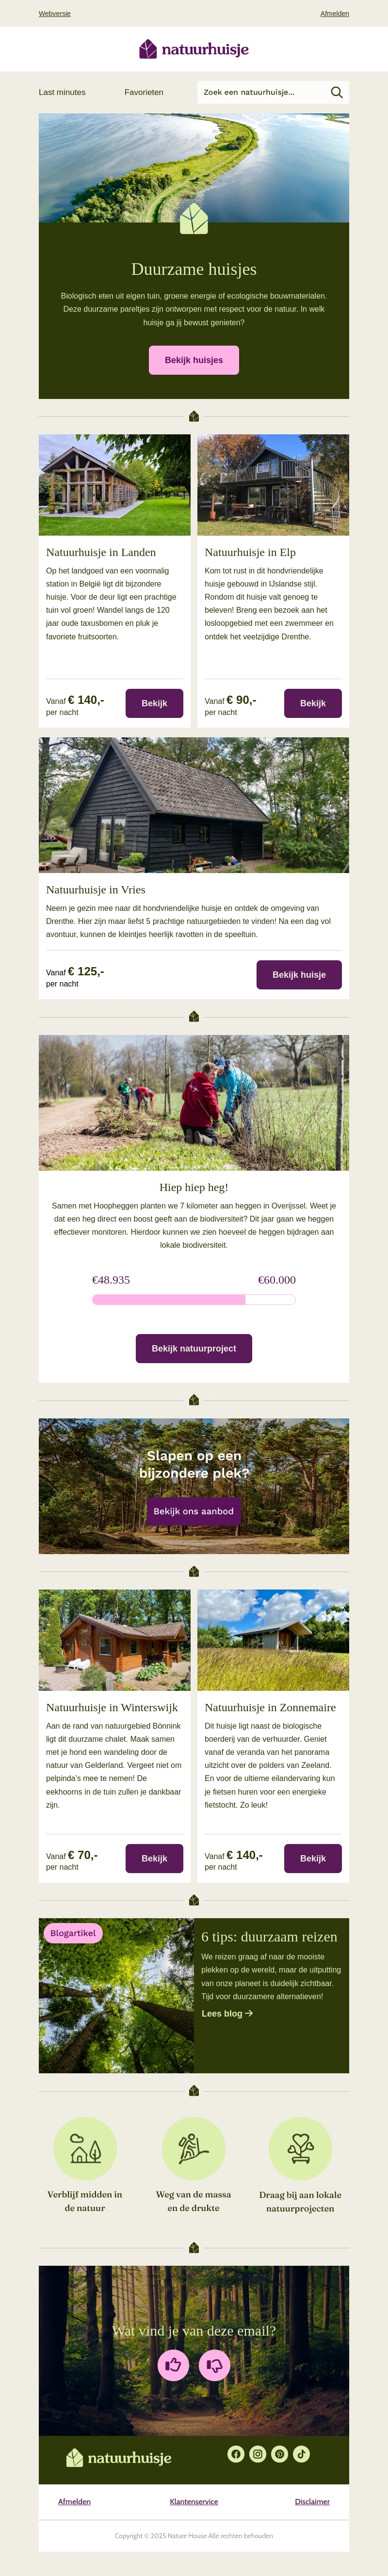Follow the 'Lees blog' arrow link
Viewport: 388px width, 2576px height.
coord(227,2013)
